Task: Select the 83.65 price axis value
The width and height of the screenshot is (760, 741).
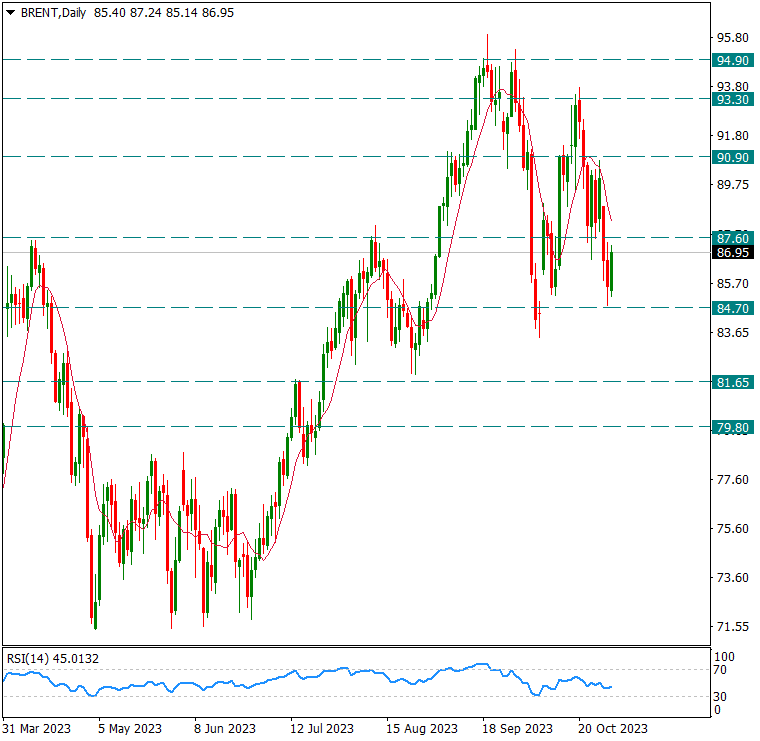Action: click(x=733, y=332)
